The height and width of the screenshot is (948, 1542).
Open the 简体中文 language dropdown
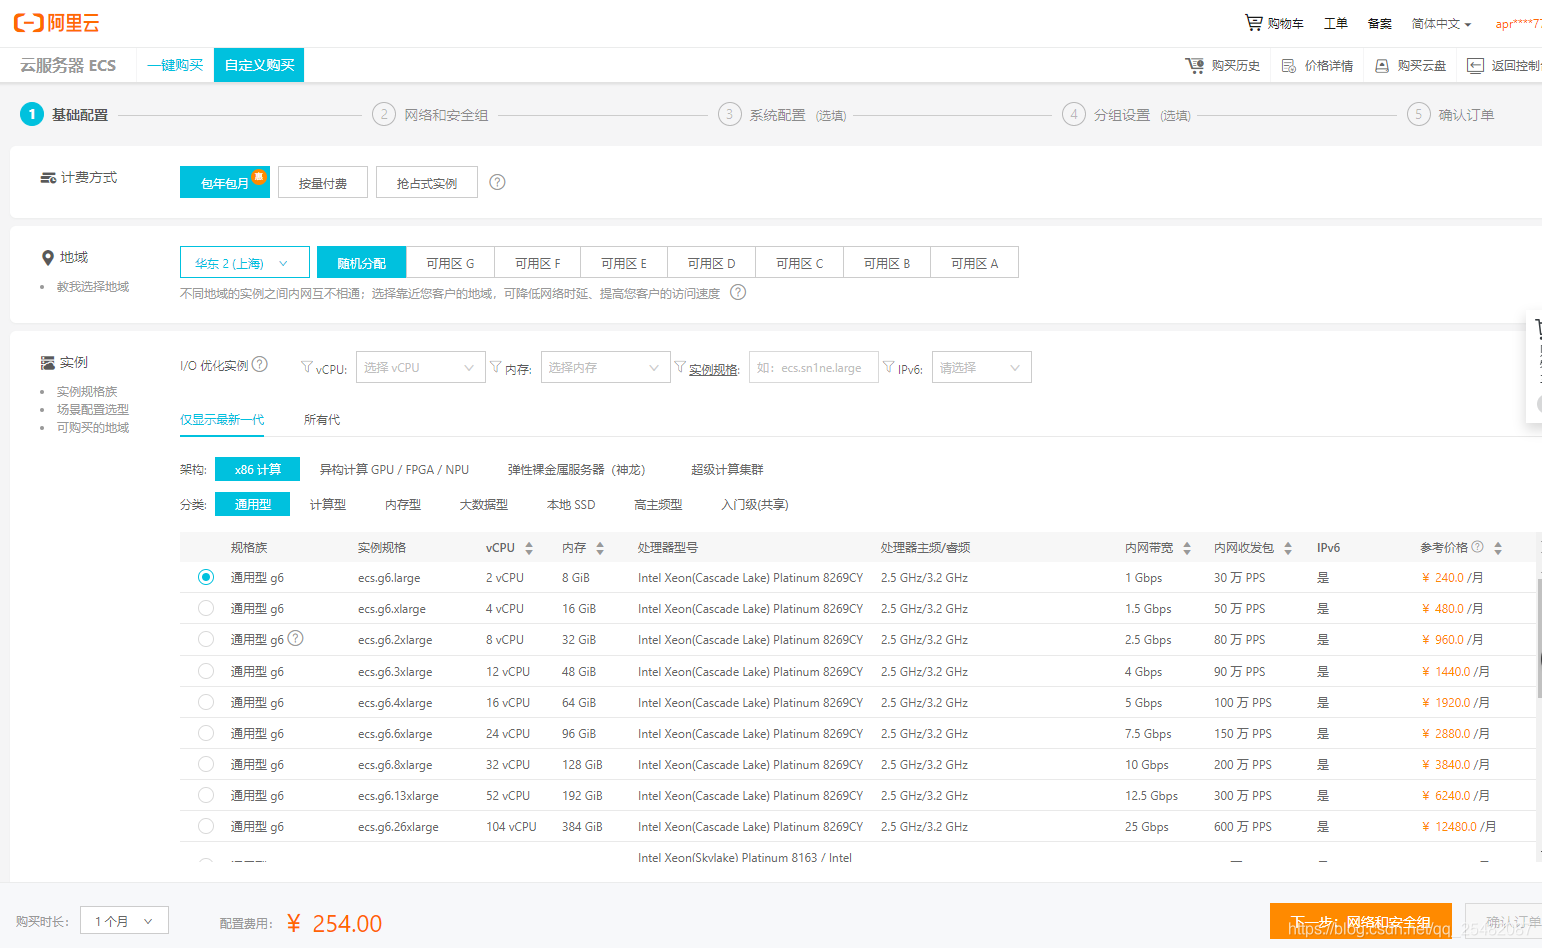[x=1441, y=23]
